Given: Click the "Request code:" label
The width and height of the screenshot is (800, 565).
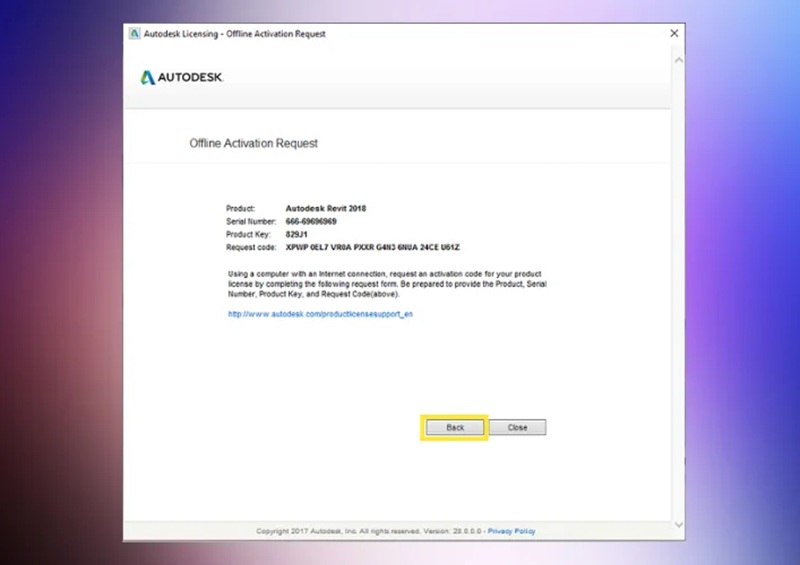Looking at the screenshot, I should click(x=251, y=246).
